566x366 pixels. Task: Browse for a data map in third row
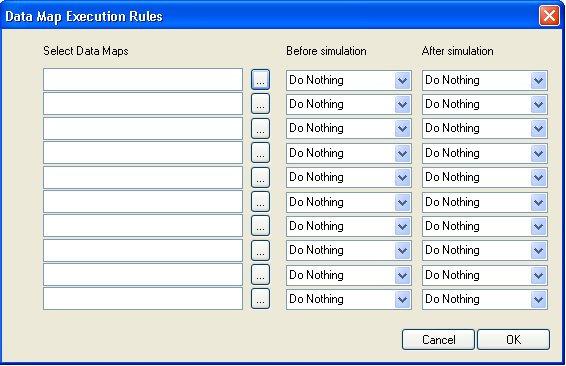coord(260,128)
